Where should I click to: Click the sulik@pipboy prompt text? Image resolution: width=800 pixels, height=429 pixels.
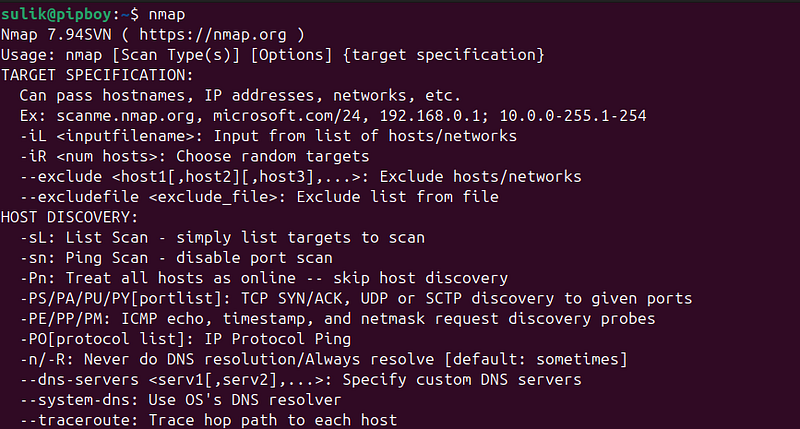click(x=56, y=14)
